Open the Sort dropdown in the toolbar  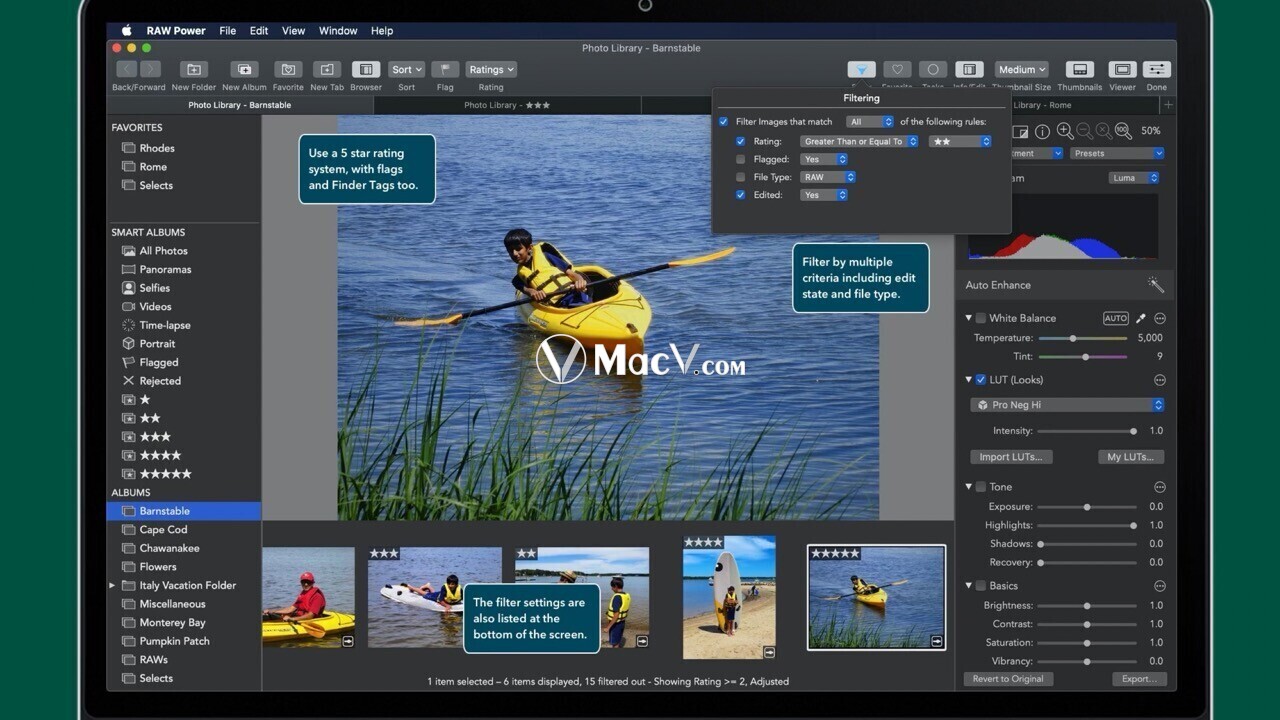click(x=406, y=69)
